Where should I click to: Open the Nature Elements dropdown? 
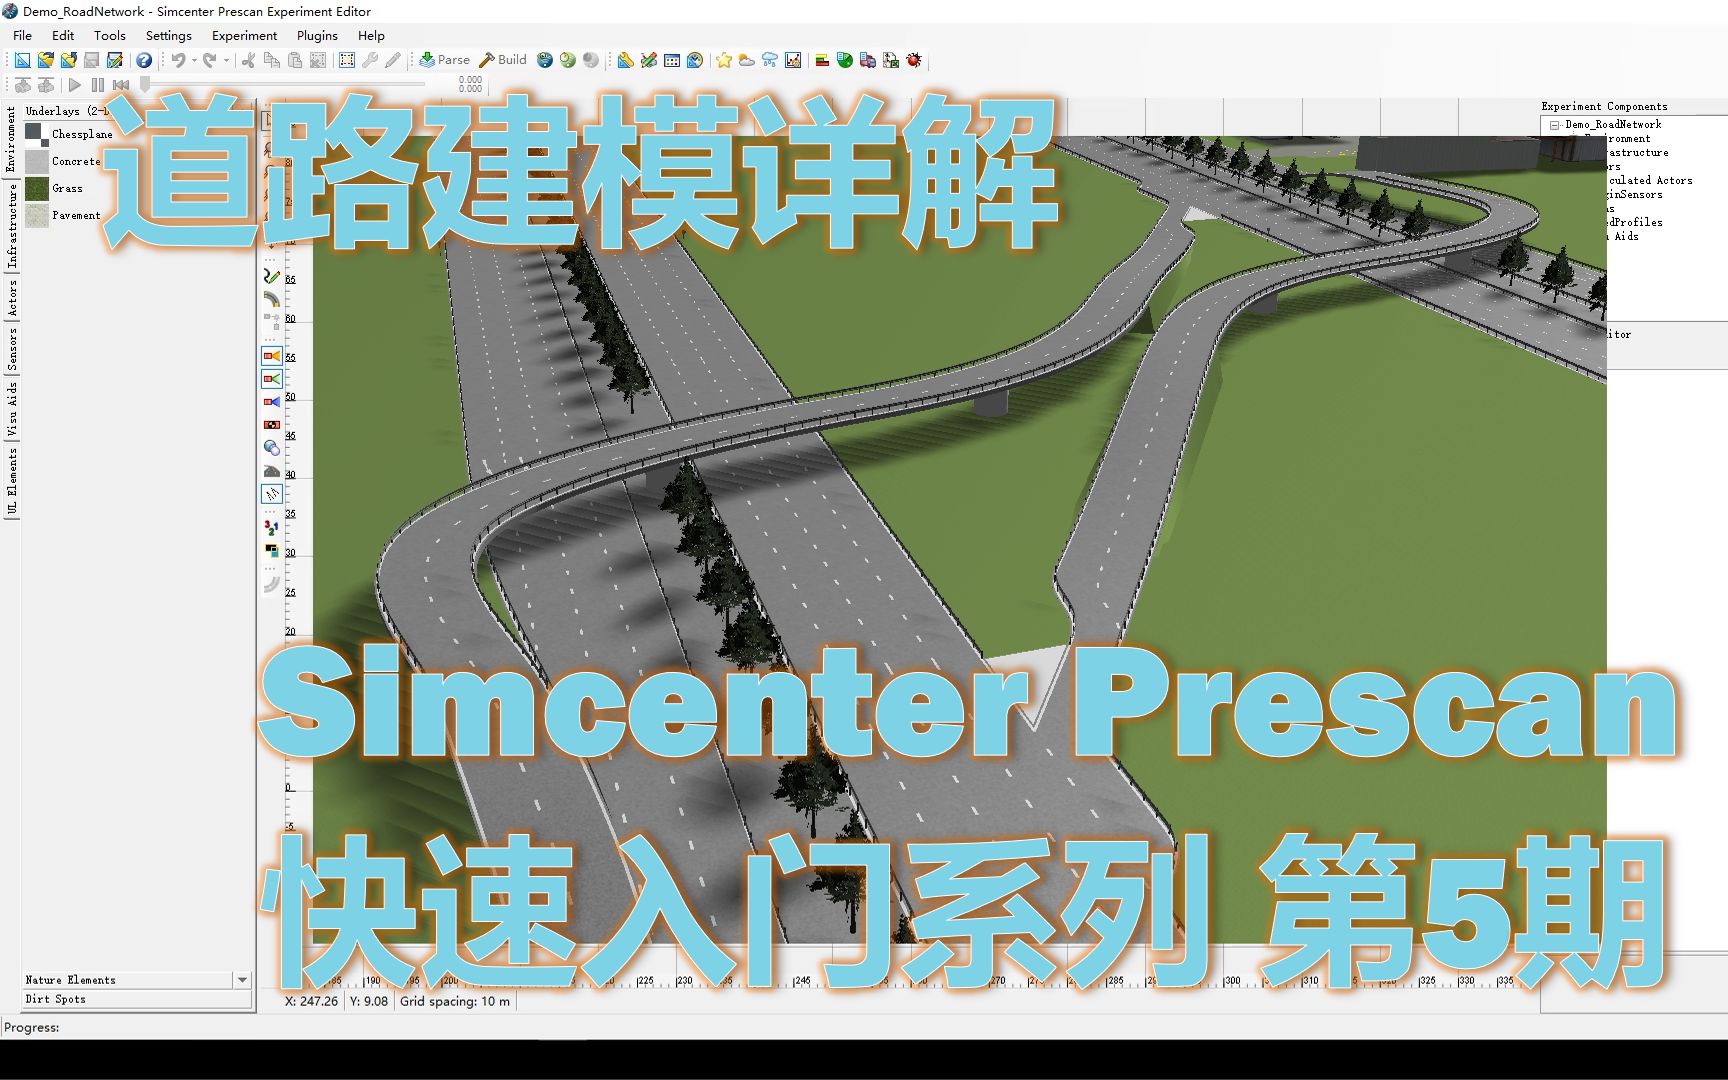(243, 980)
